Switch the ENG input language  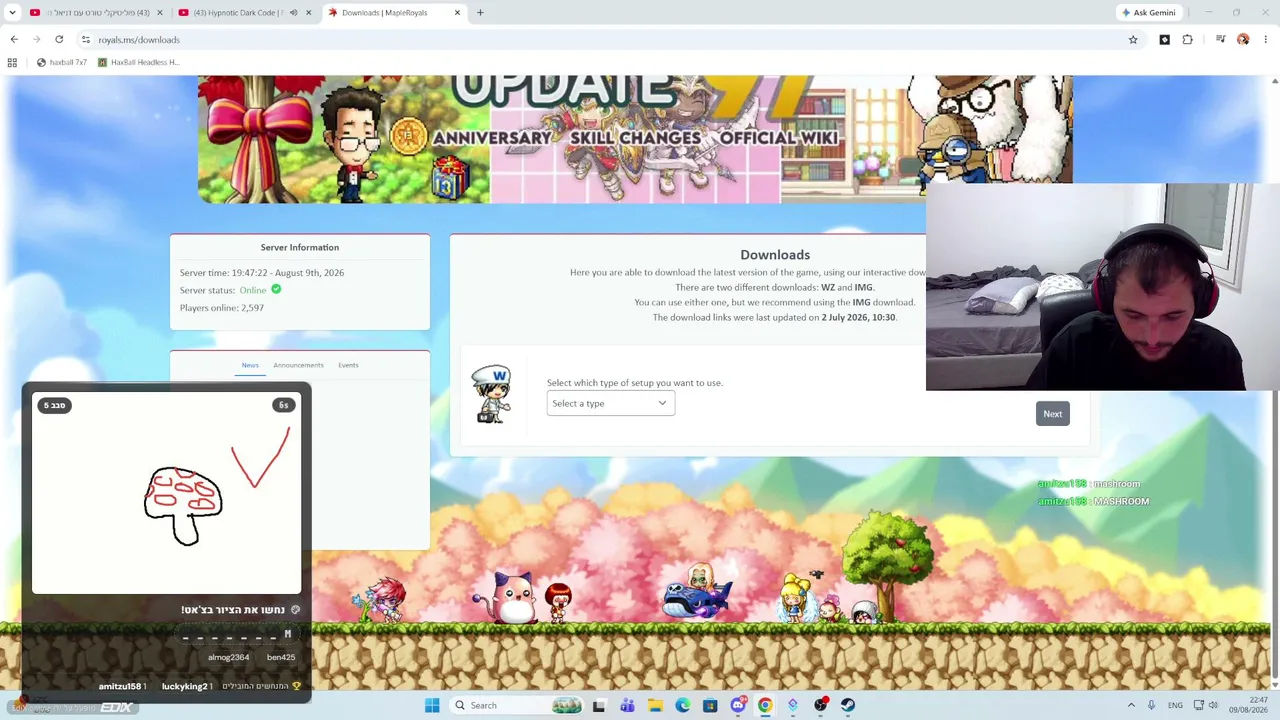click(x=1175, y=705)
